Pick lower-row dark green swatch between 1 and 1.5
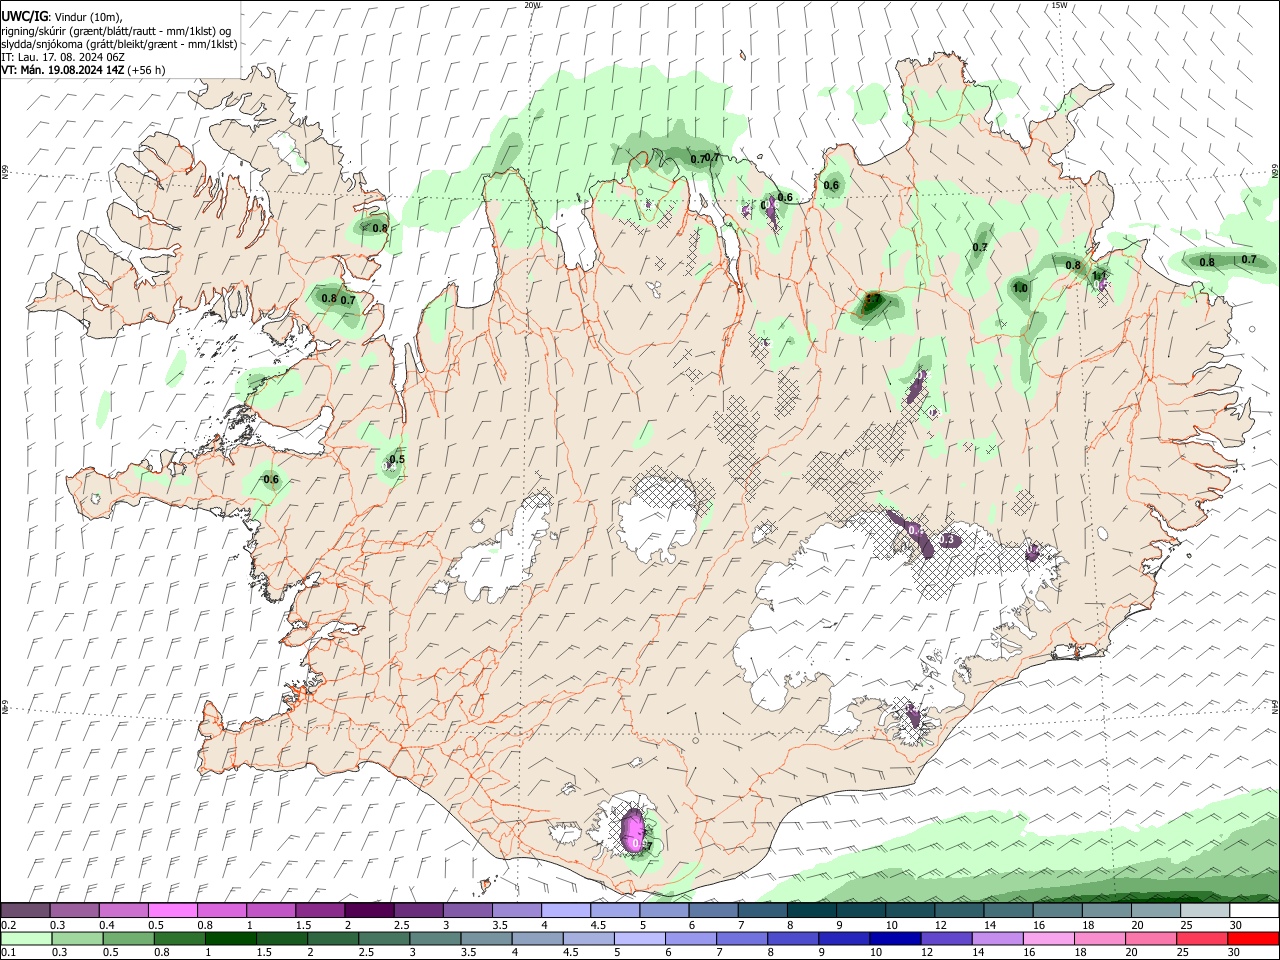The width and height of the screenshot is (1280, 960). pyautogui.click(x=230, y=938)
